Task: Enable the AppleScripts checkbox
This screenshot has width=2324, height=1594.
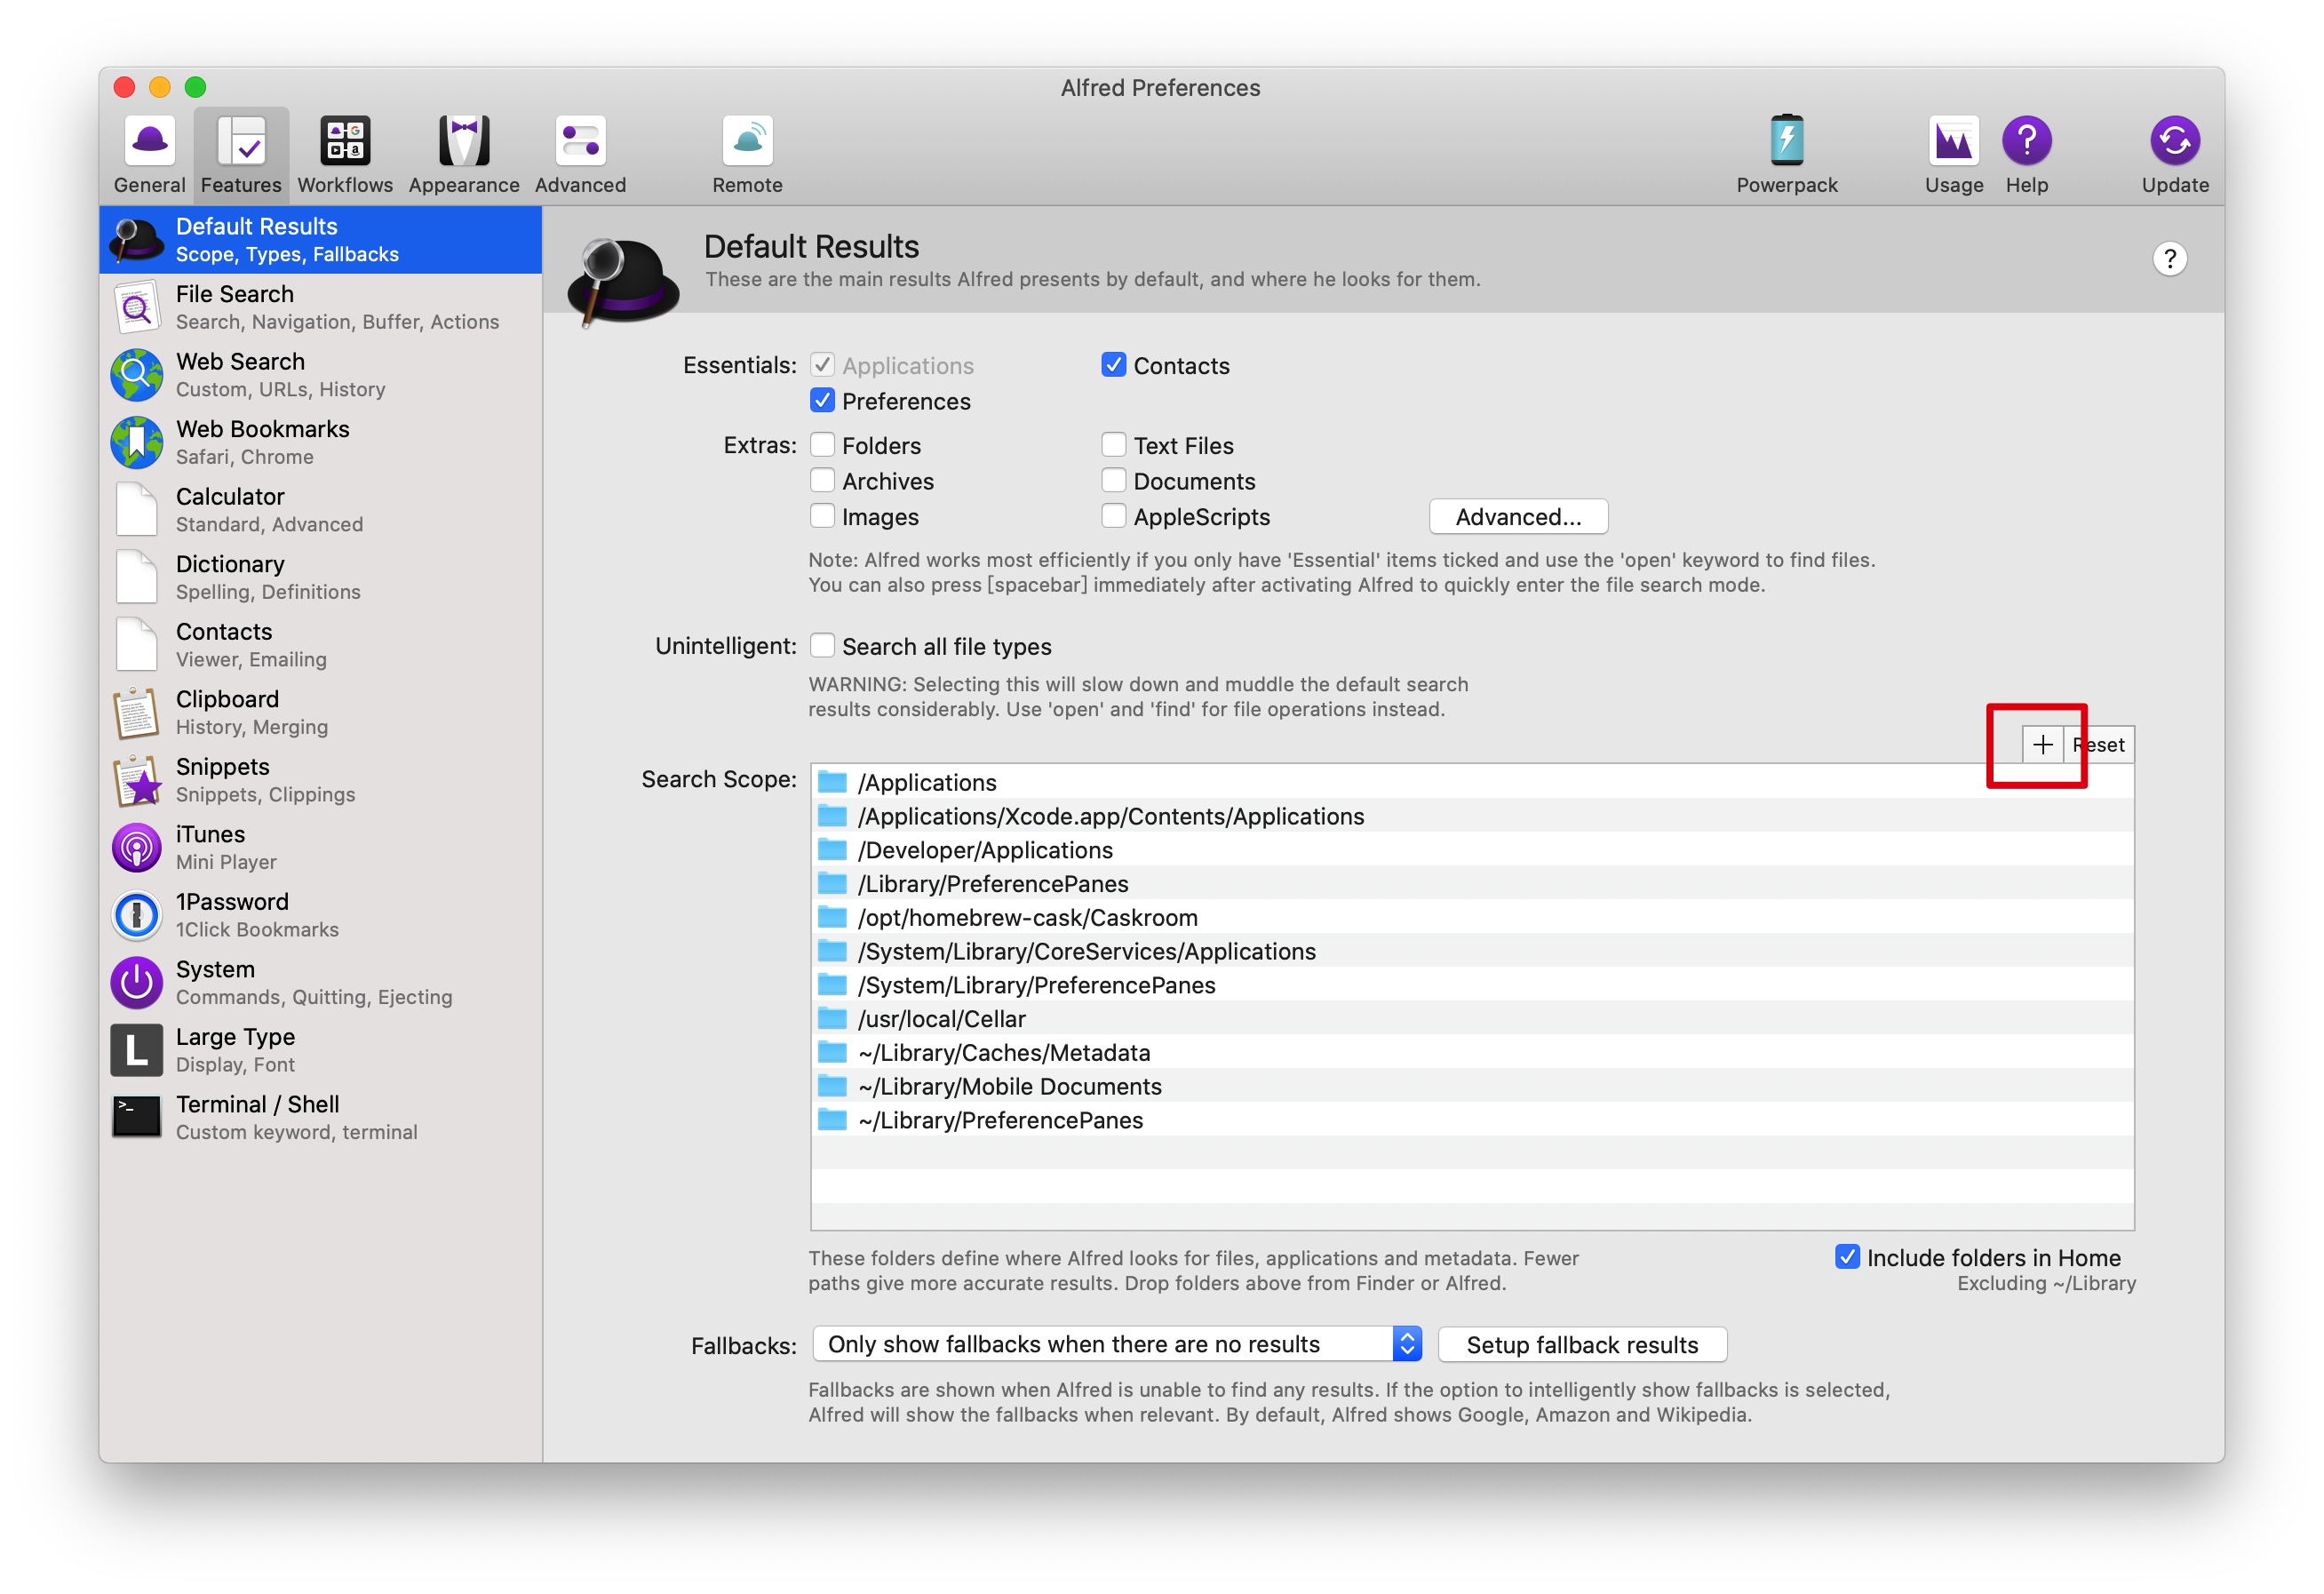Action: [1113, 516]
